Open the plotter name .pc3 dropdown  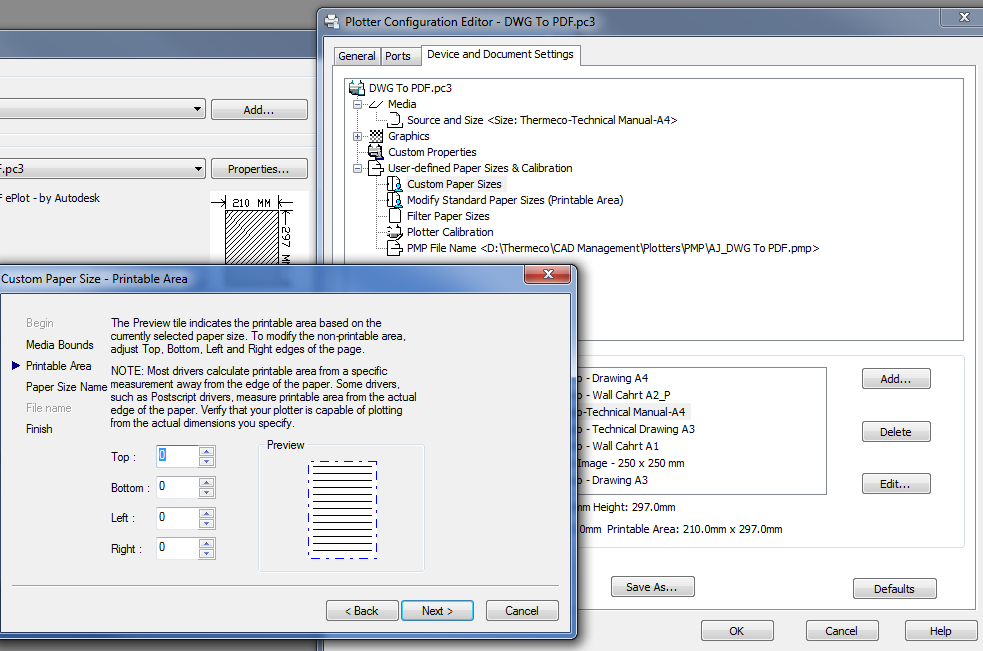click(198, 169)
